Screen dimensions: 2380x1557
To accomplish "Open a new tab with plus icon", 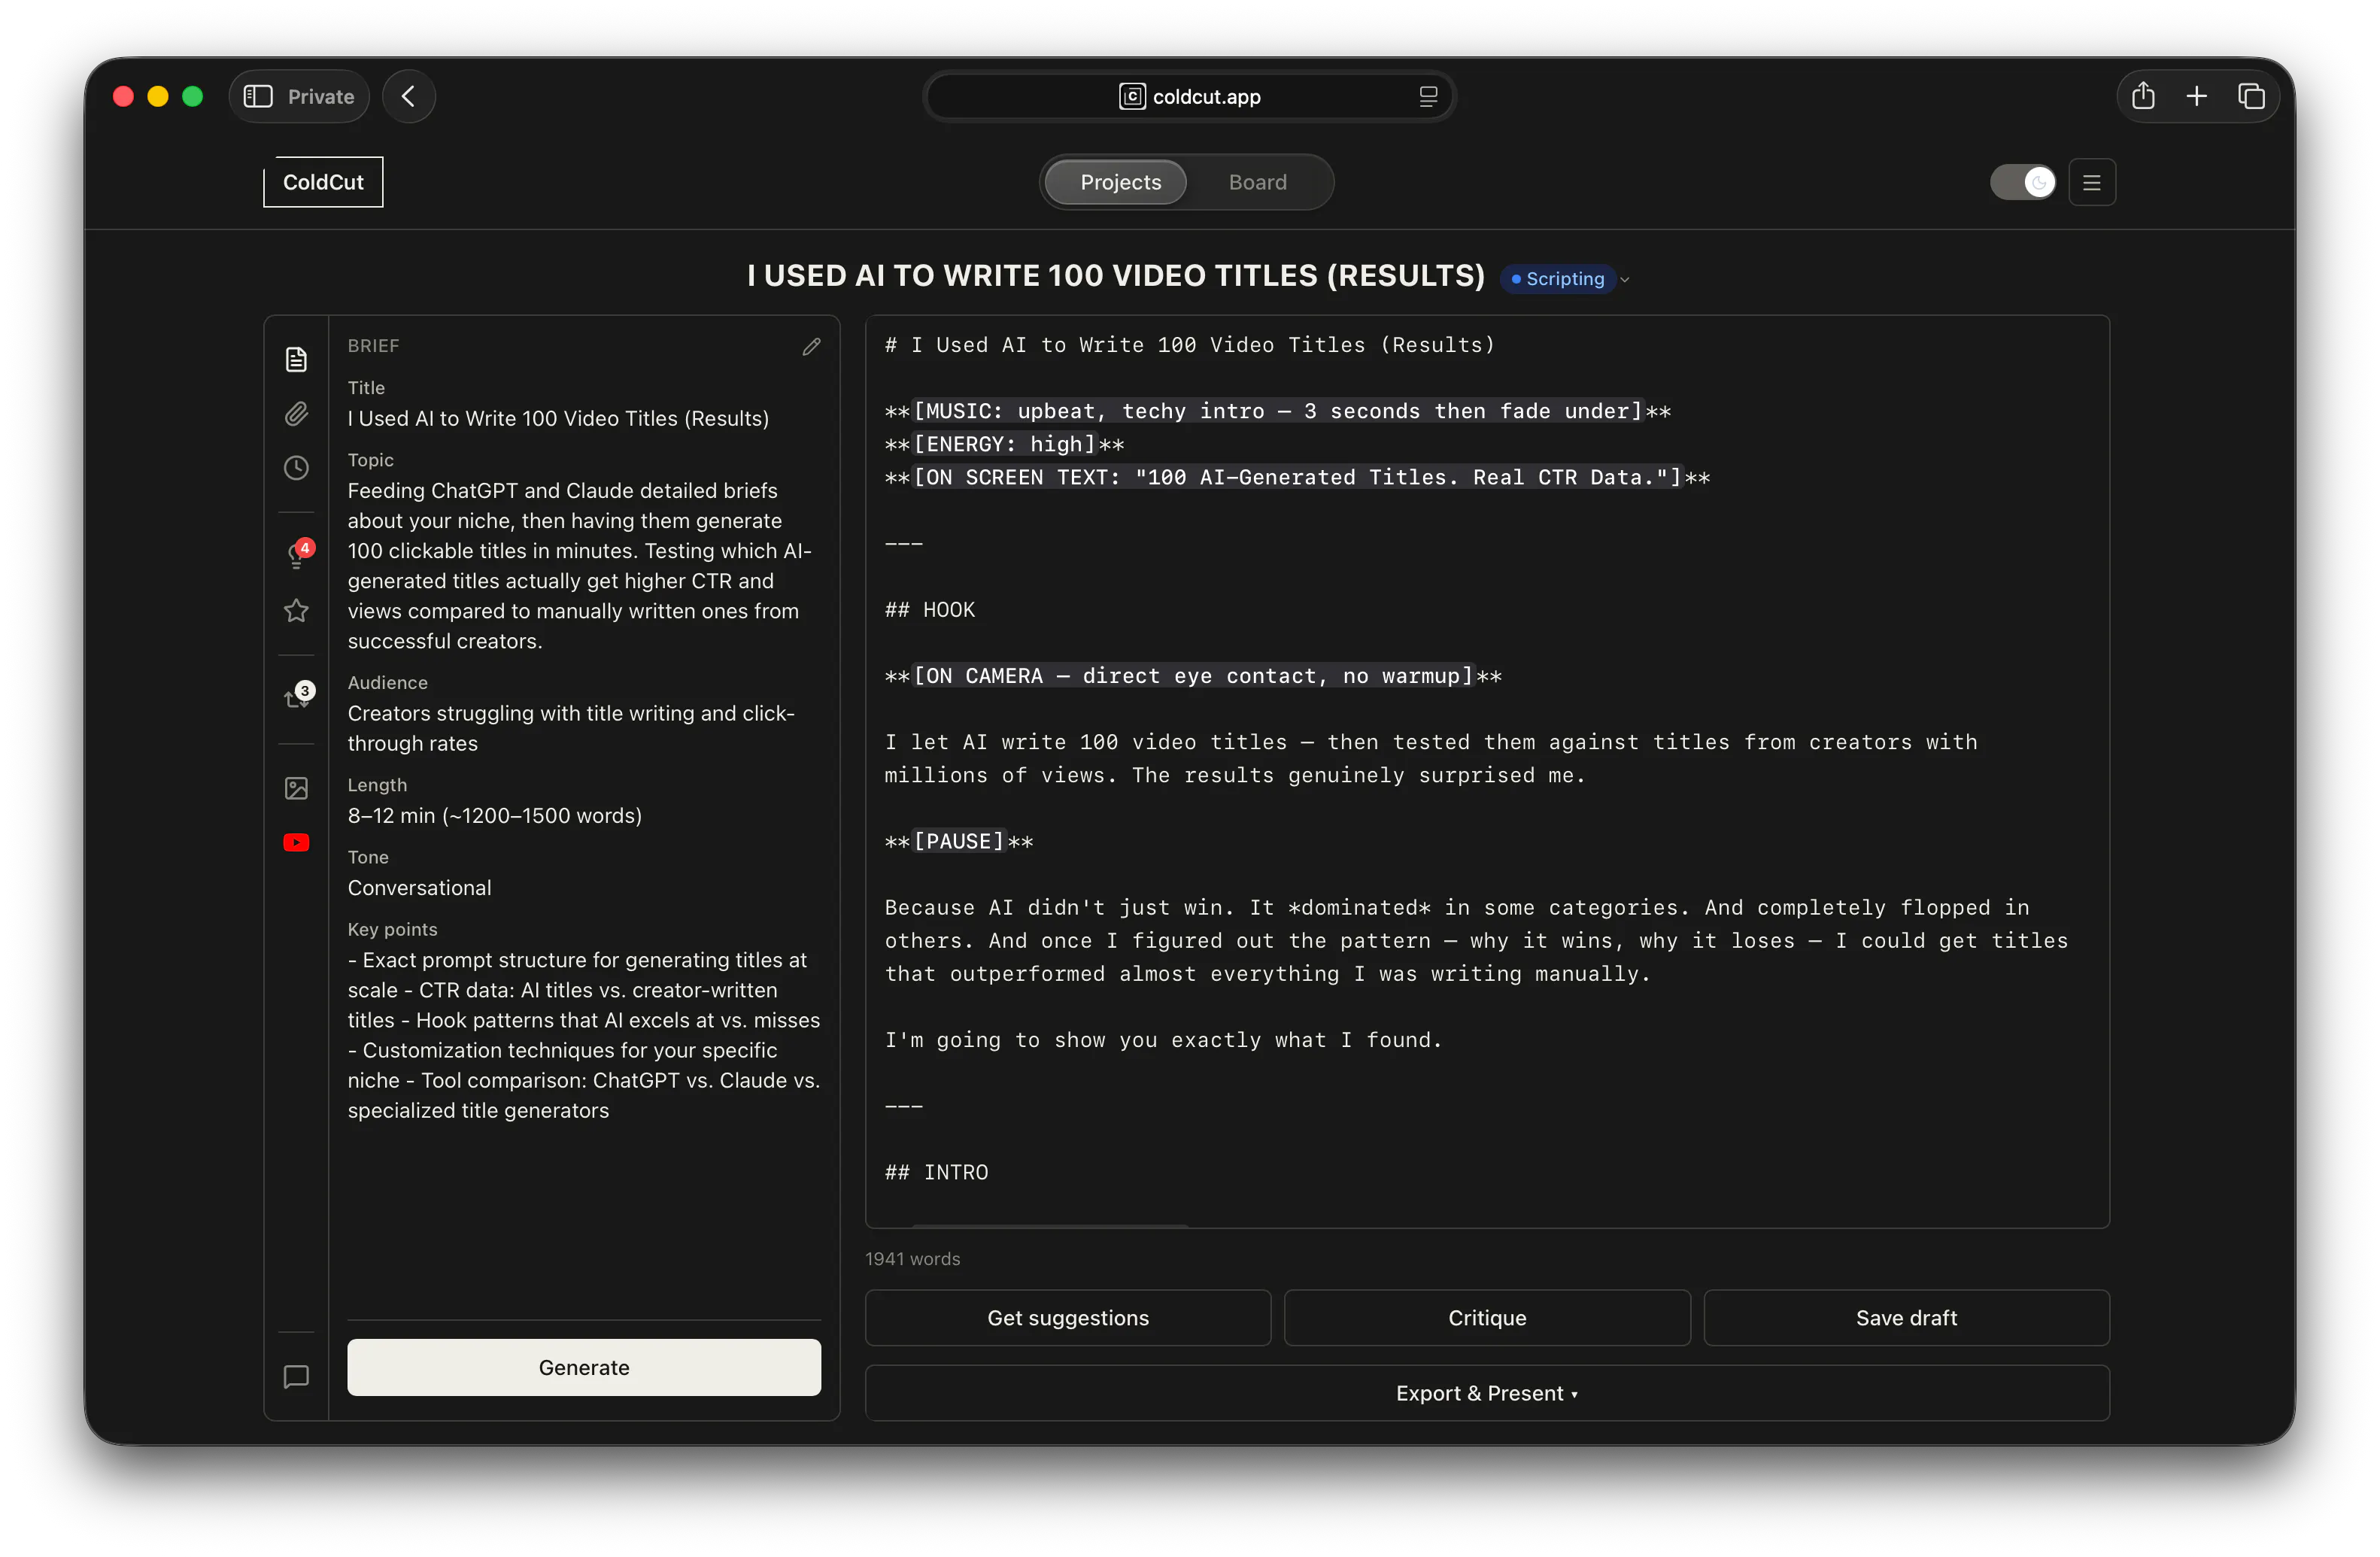I will (2196, 96).
